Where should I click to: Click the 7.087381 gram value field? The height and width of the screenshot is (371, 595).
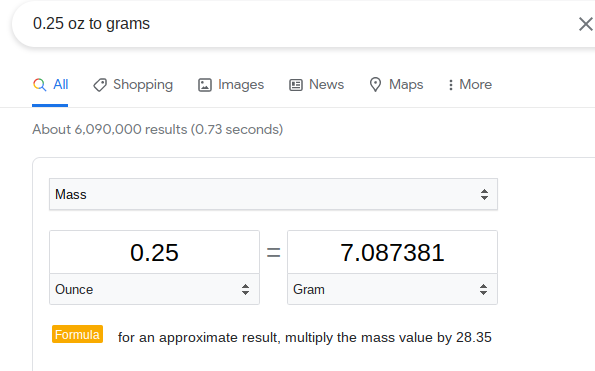pos(392,252)
